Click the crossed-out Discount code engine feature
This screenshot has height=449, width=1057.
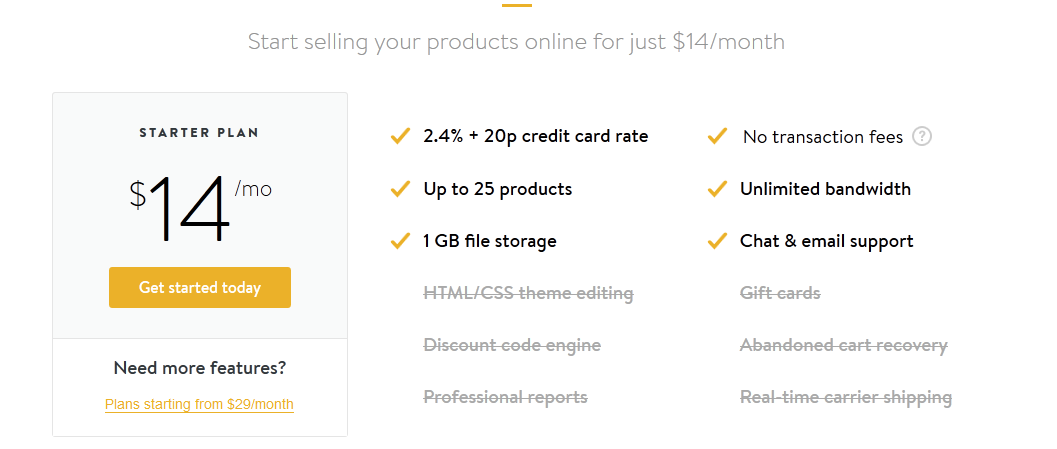pos(512,345)
